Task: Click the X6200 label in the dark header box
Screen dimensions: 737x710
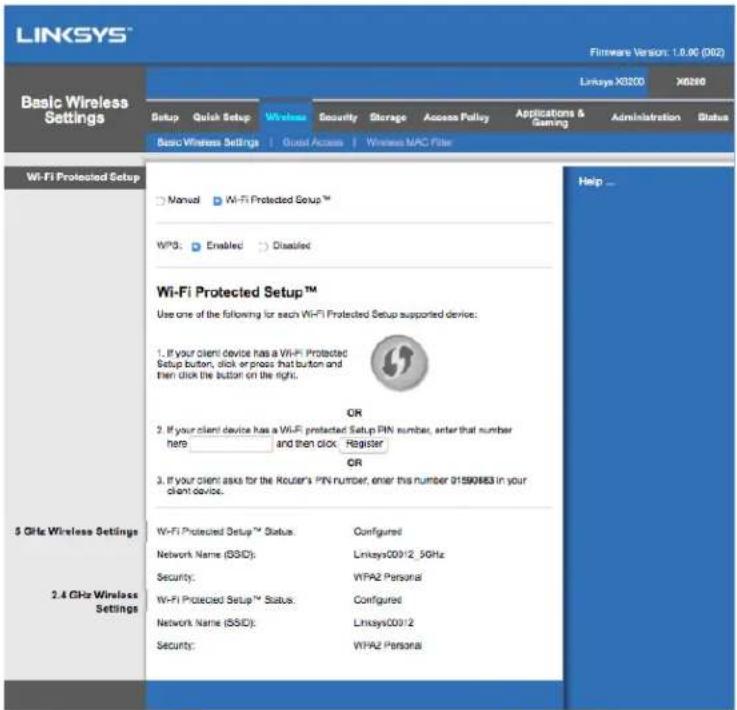Action: point(690,82)
